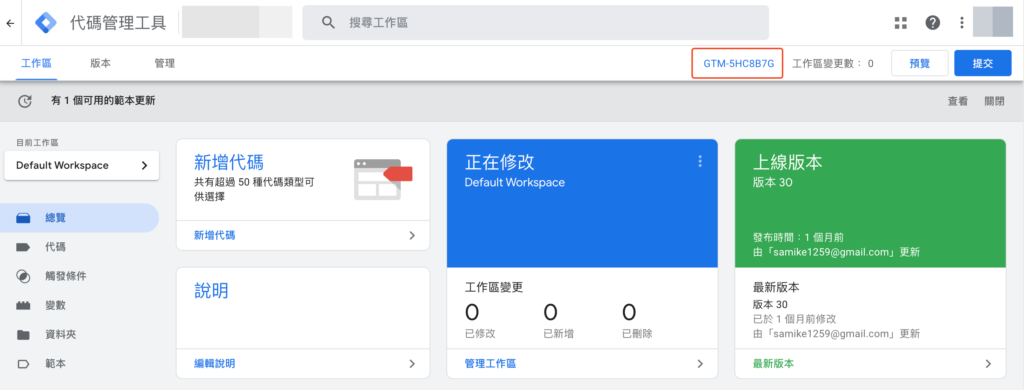Click 關閉 on the update banner

pos(995,101)
